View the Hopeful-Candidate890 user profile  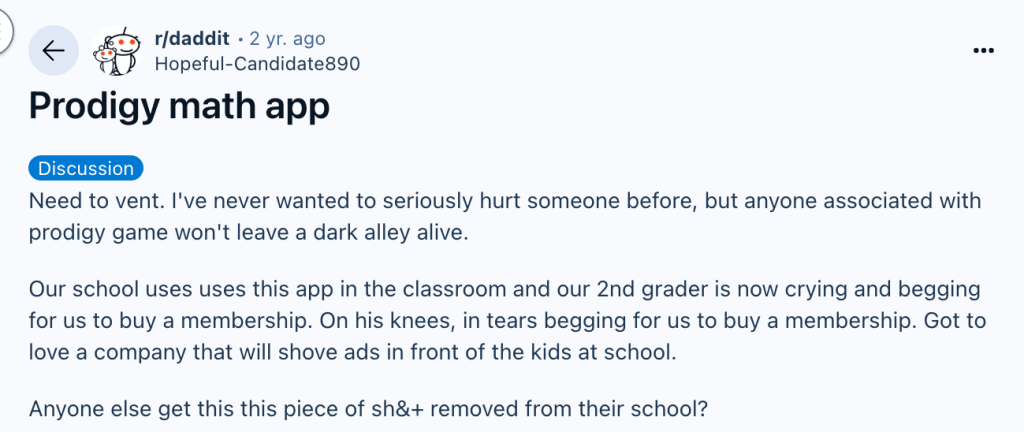click(257, 63)
